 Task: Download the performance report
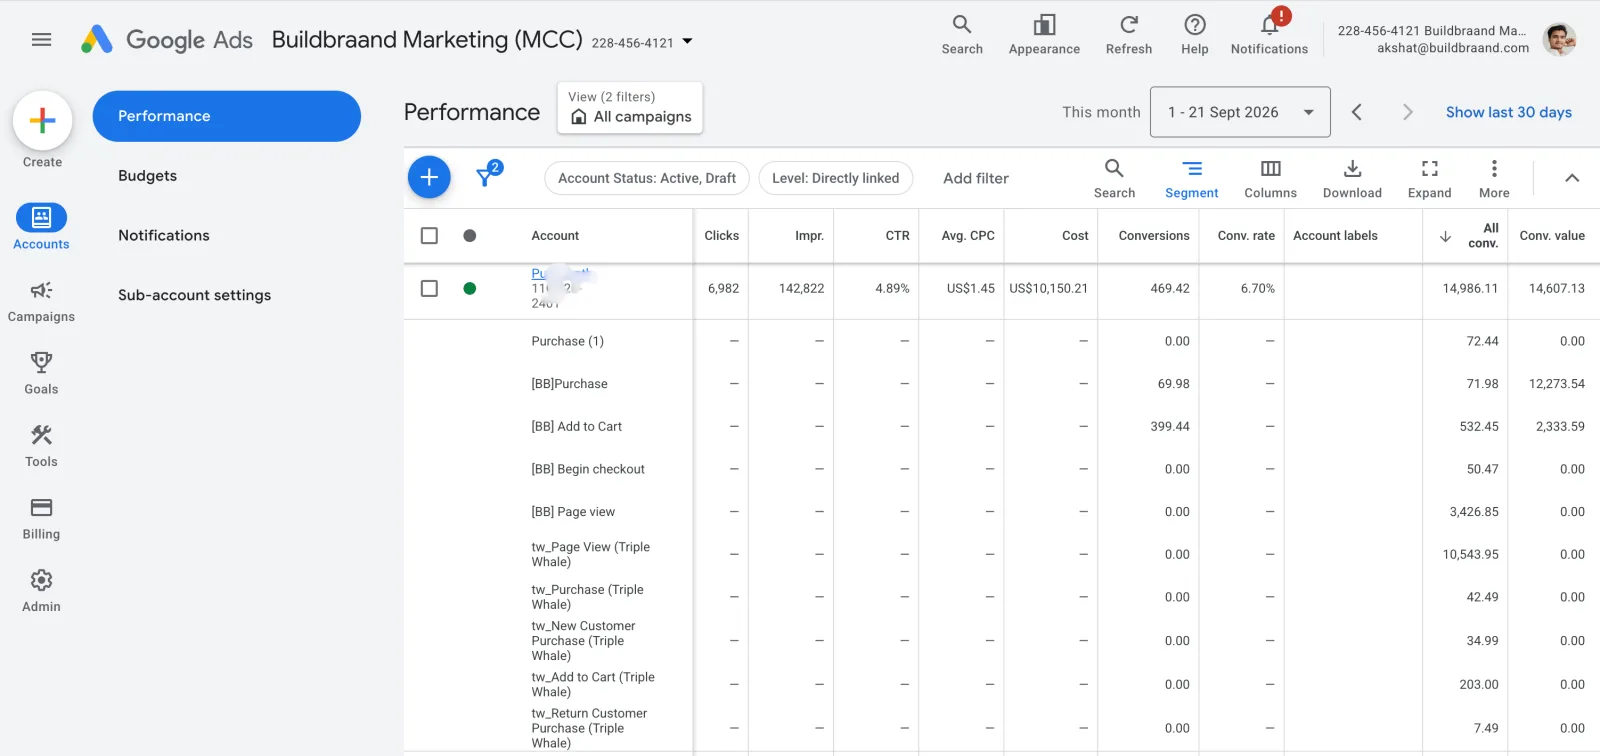click(1352, 179)
